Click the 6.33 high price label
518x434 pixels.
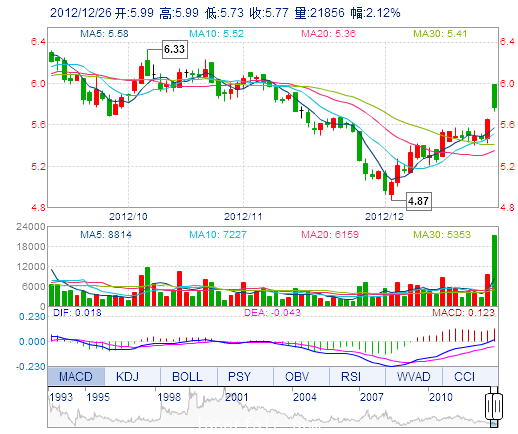(x=175, y=49)
